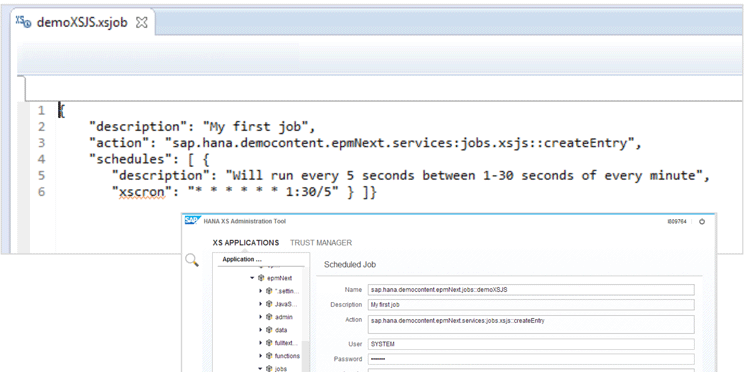Switch to XS APPLICATIONS tab
The height and width of the screenshot is (372, 745).
(246, 243)
